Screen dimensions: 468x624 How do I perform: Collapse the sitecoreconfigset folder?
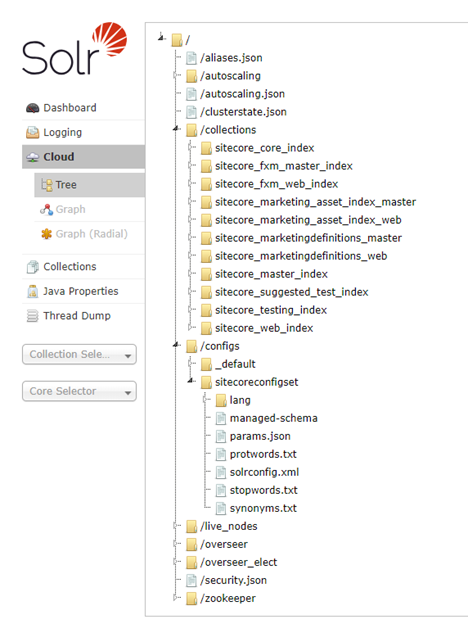pos(191,380)
